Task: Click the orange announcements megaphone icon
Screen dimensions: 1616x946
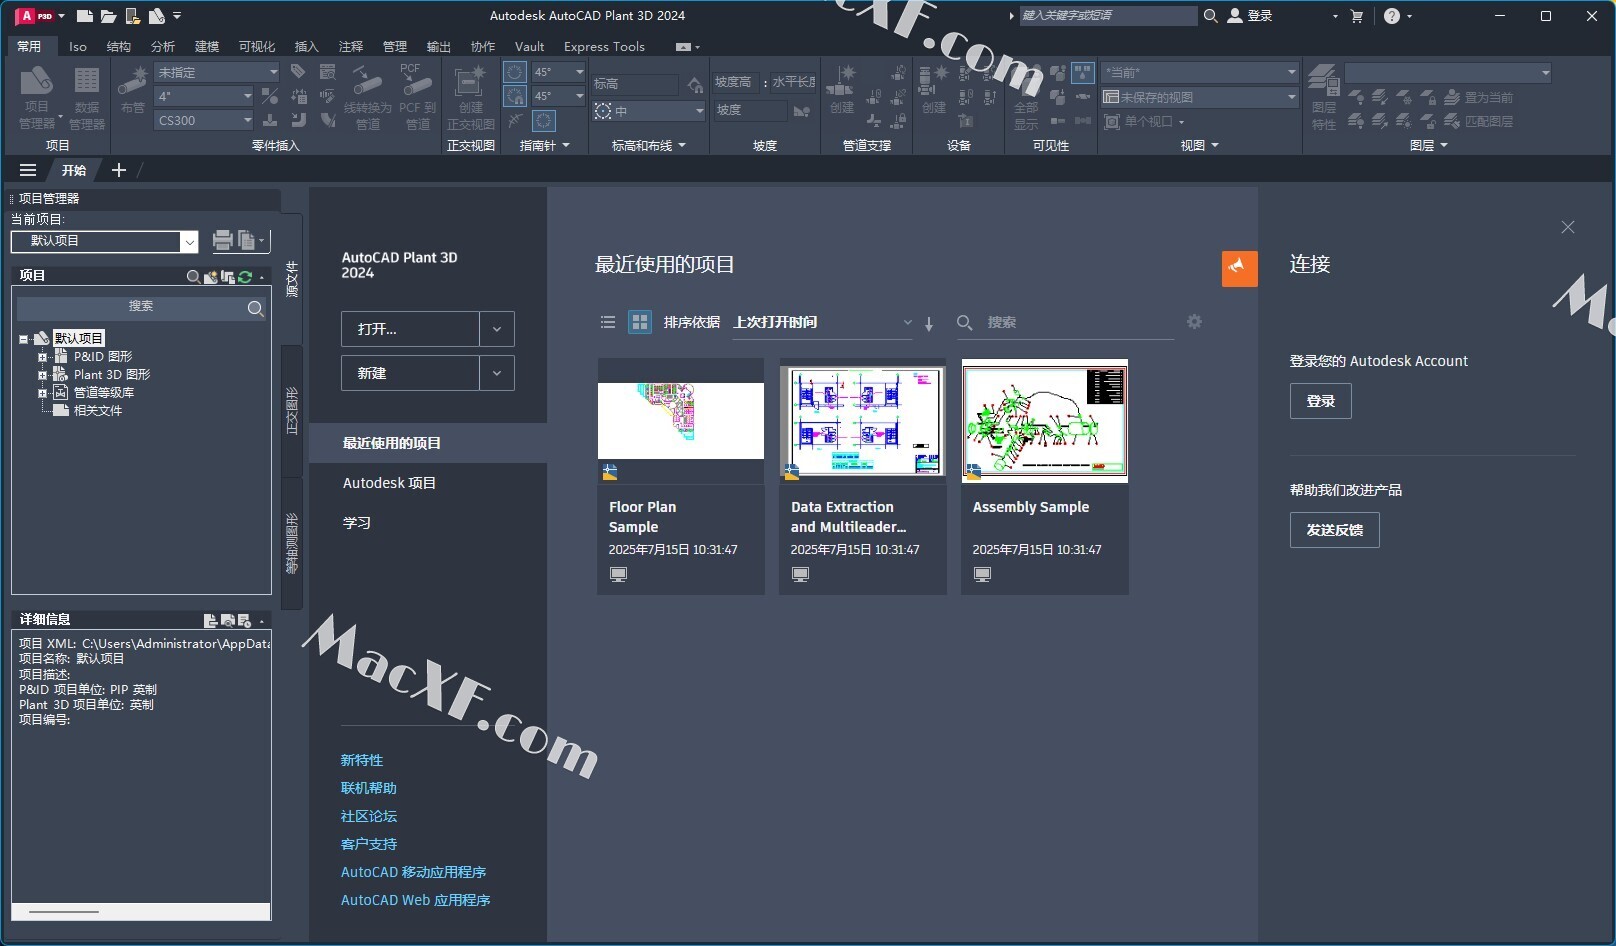Action: click(1239, 268)
